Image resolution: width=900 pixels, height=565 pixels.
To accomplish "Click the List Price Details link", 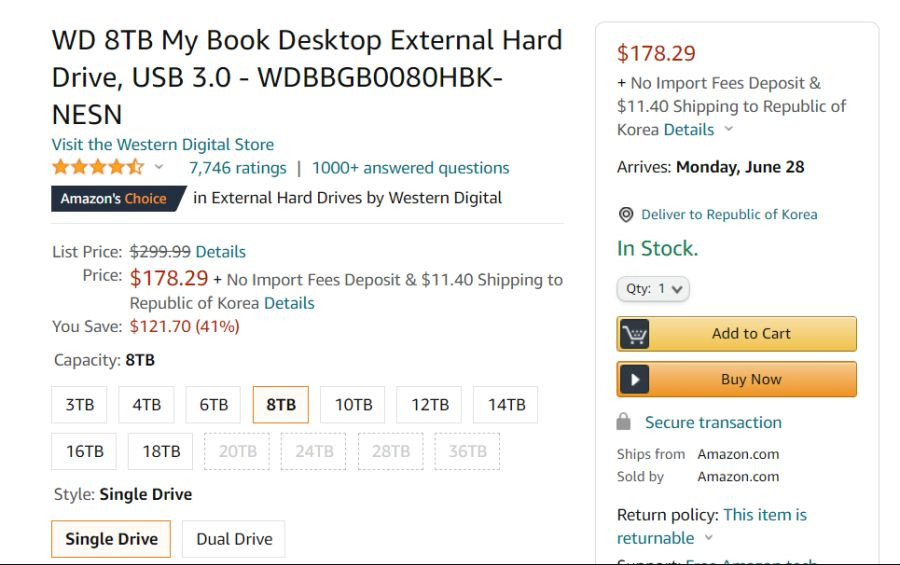I will [220, 251].
